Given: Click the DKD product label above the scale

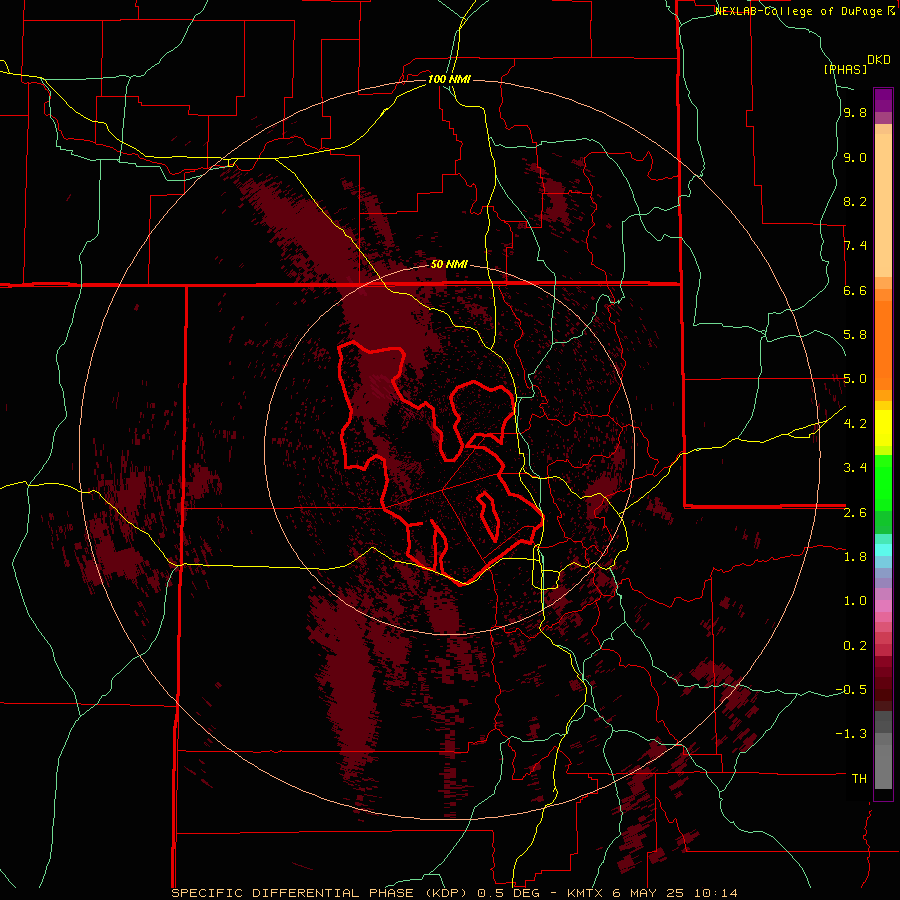Looking at the screenshot, I should coord(878,60).
